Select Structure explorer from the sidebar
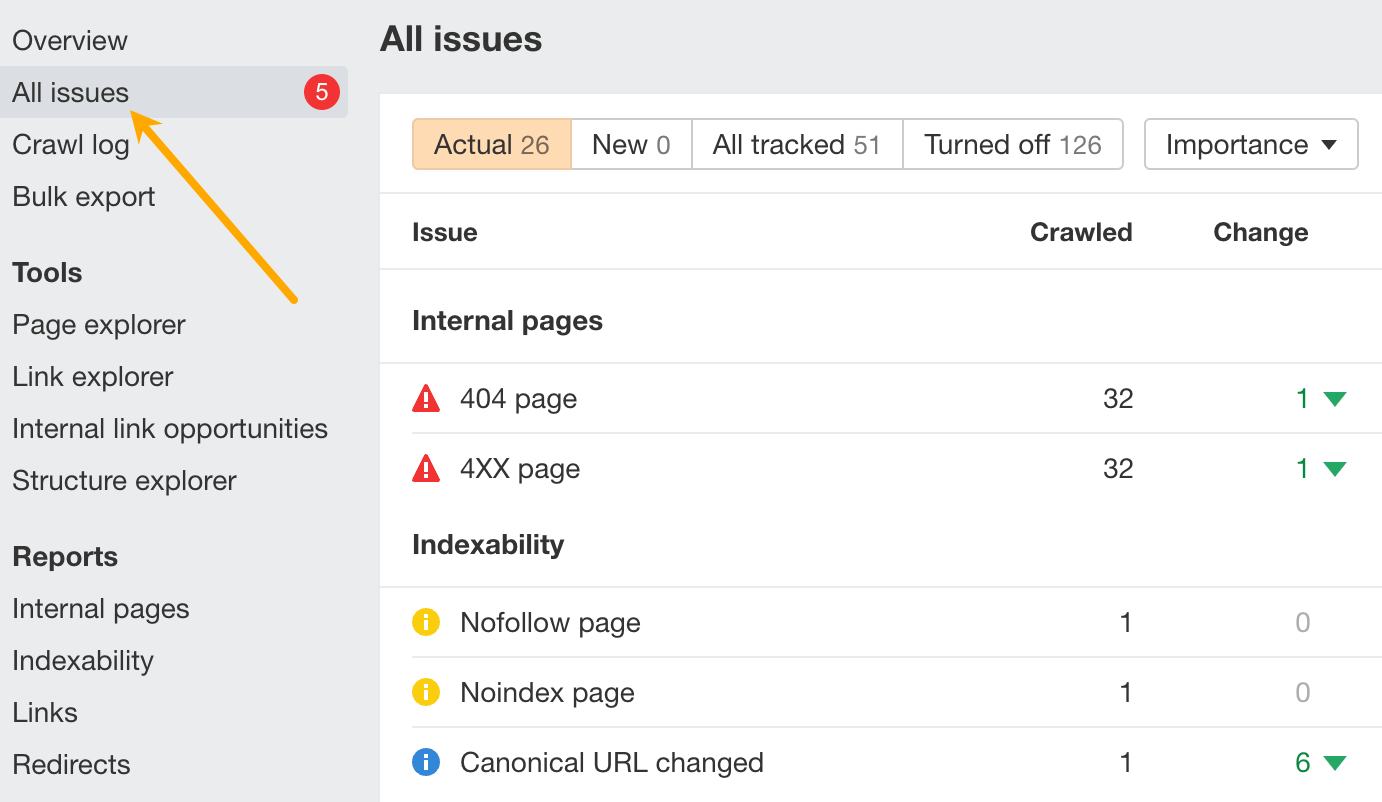The width and height of the screenshot is (1382, 802). pyautogui.click(x=124, y=480)
